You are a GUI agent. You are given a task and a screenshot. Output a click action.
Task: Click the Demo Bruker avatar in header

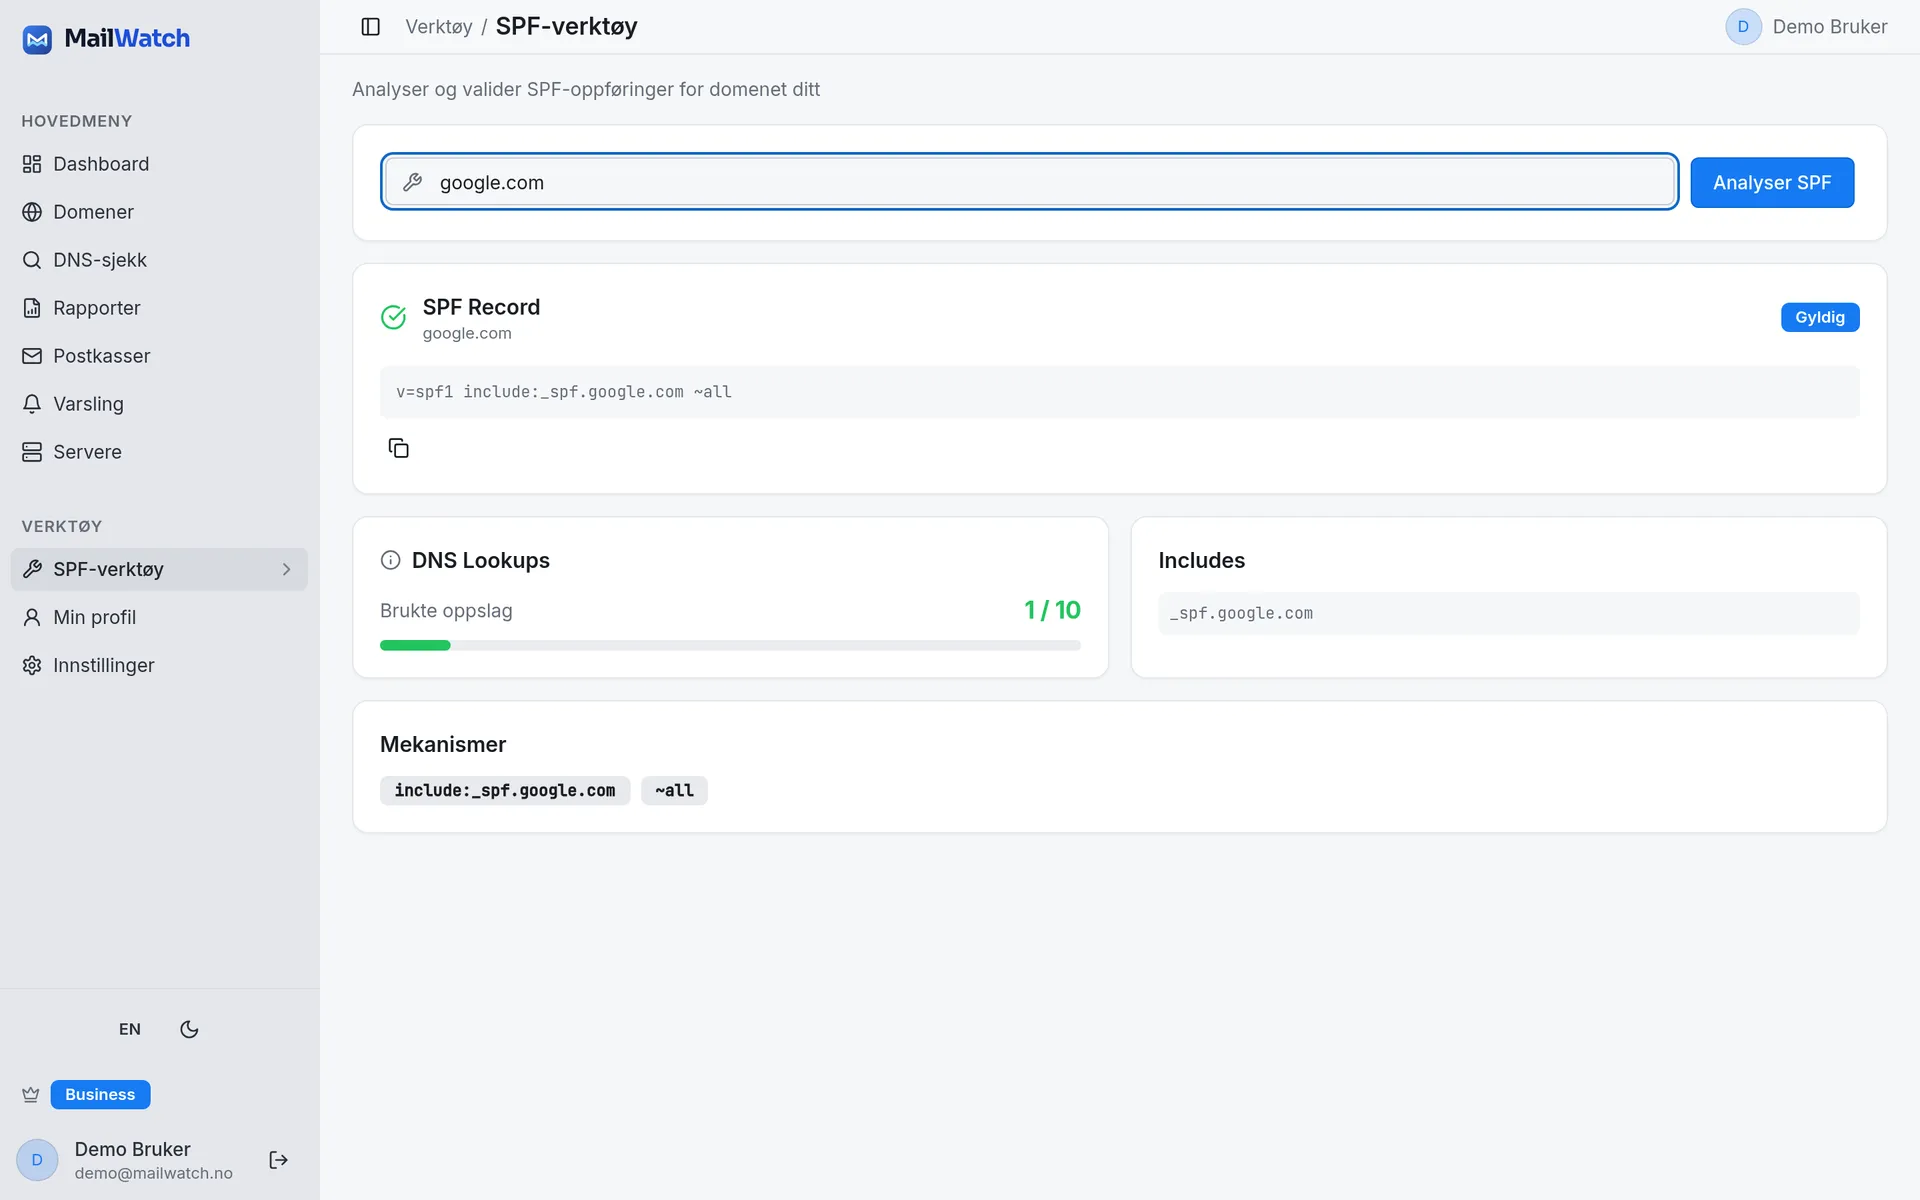1743,27
